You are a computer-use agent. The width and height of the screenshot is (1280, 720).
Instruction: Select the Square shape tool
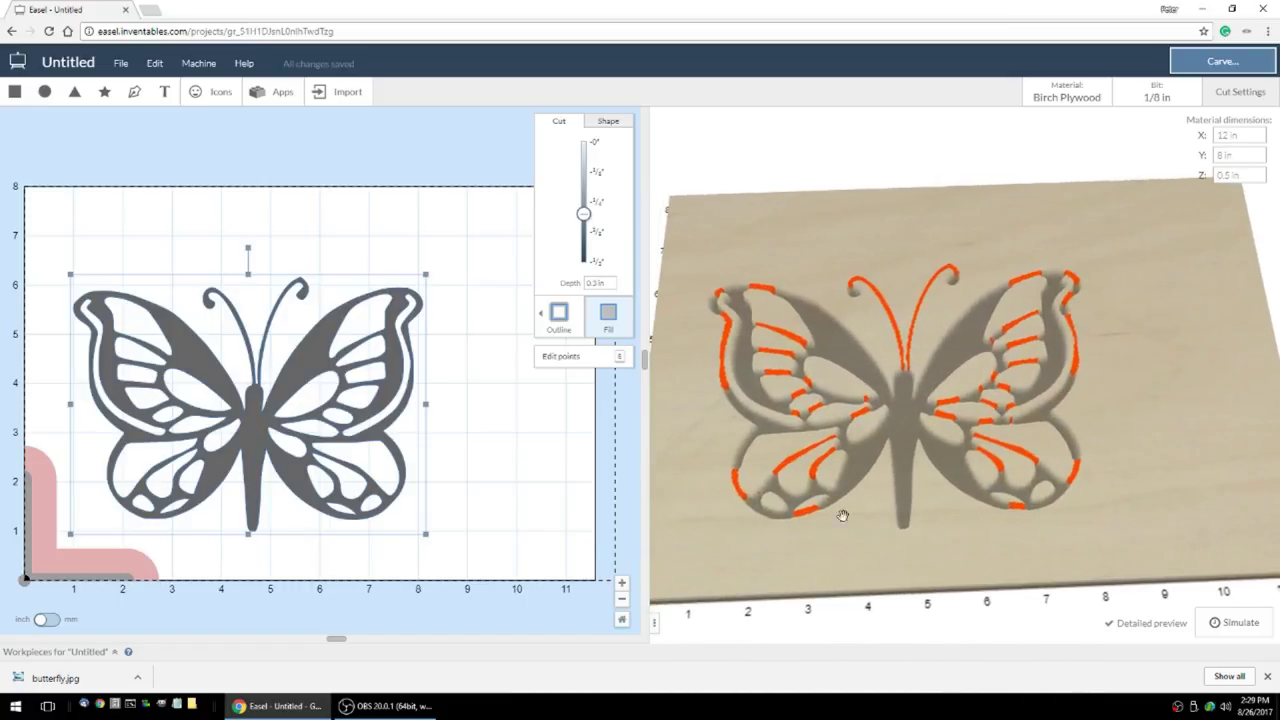click(x=15, y=92)
